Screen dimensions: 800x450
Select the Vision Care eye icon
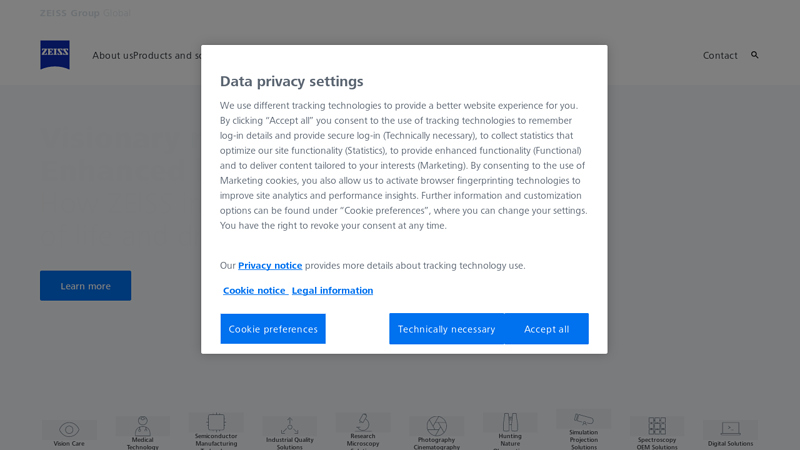pyautogui.click(x=69, y=429)
